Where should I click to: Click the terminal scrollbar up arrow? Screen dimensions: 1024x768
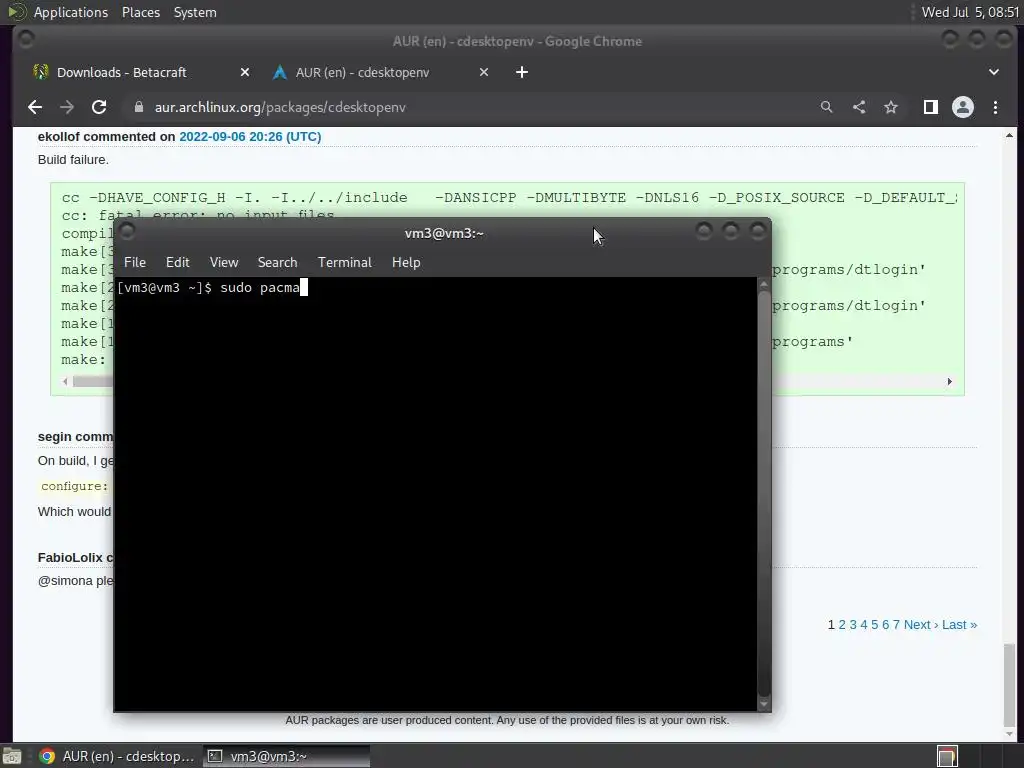(x=763, y=285)
